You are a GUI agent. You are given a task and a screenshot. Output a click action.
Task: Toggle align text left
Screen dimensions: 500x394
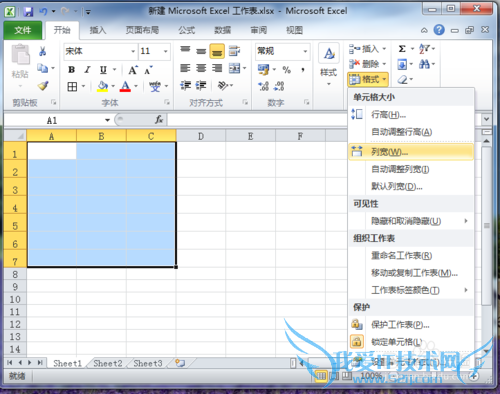click(x=185, y=68)
